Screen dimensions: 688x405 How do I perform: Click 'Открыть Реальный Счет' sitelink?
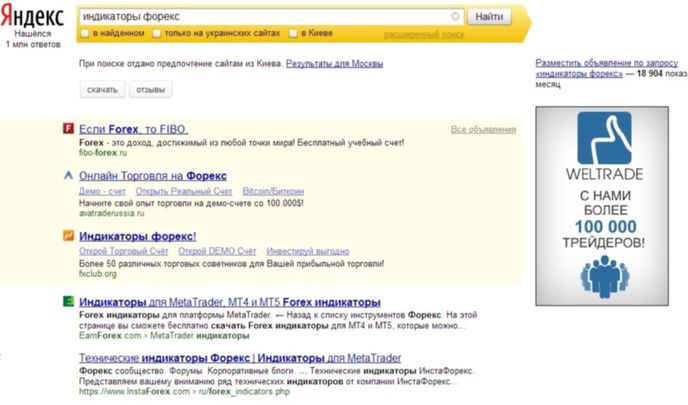coord(184,191)
